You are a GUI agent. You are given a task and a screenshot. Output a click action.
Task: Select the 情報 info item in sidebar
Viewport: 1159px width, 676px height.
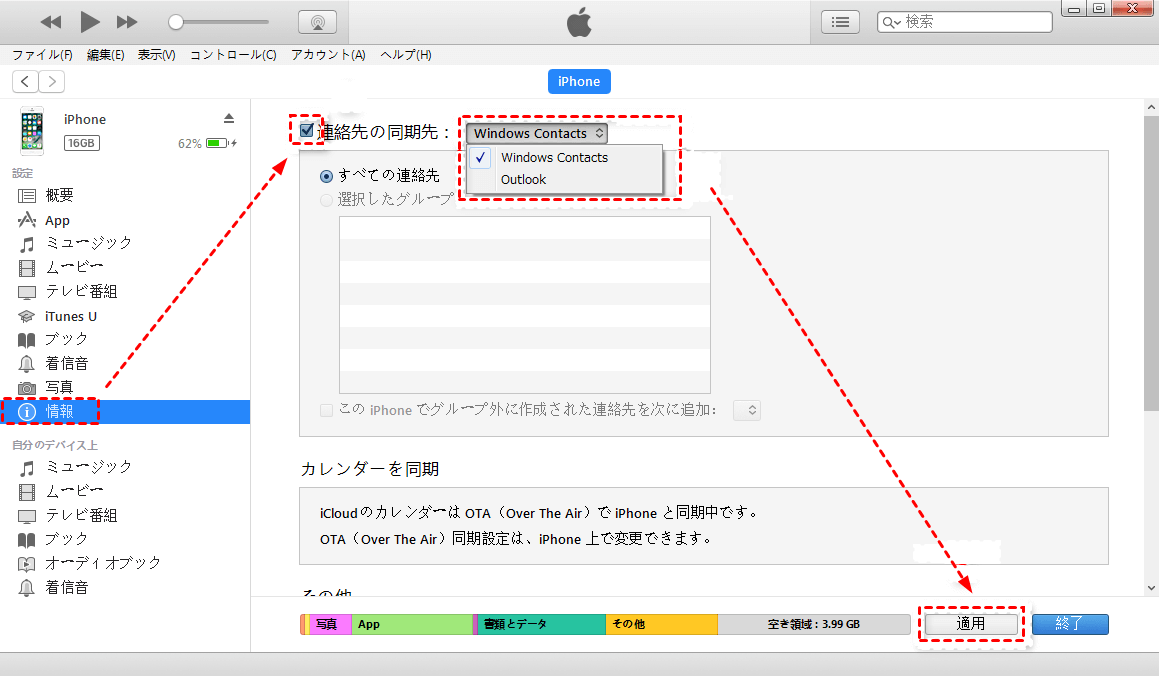tap(59, 411)
